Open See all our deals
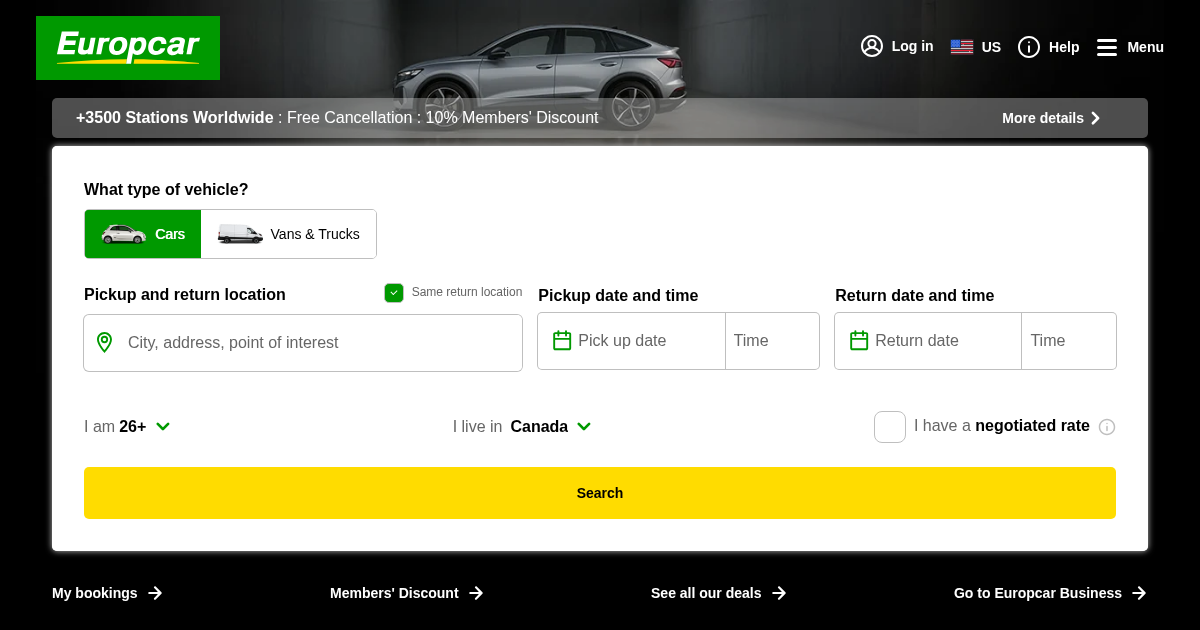This screenshot has width=1200, height=630. (718, 593)
